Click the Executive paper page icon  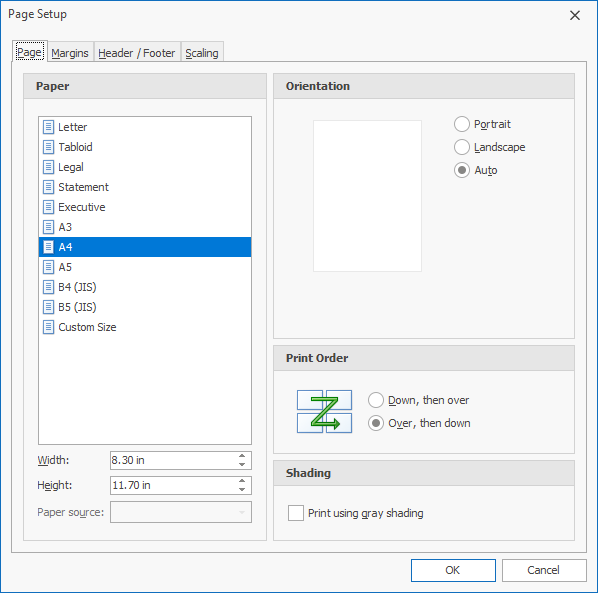(x=48, y=207)
